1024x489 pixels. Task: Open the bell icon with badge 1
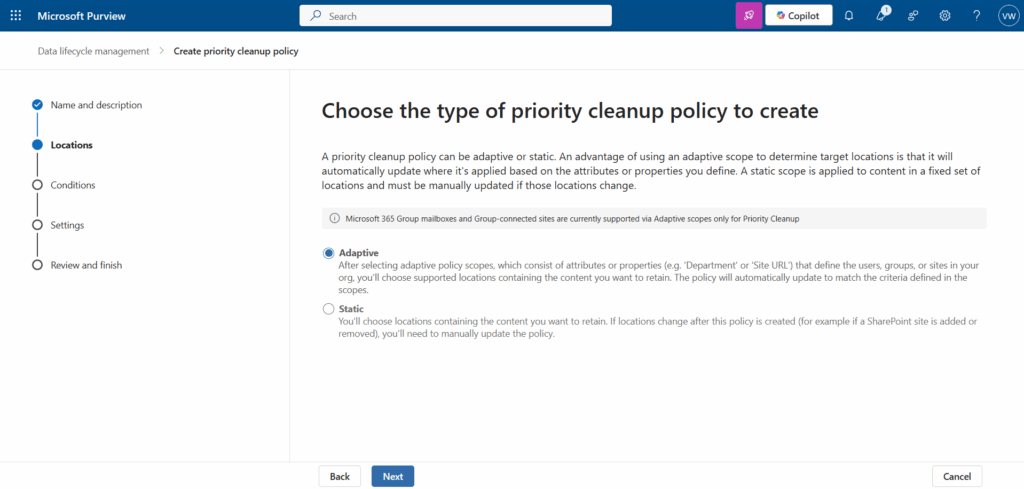(881, 16)
